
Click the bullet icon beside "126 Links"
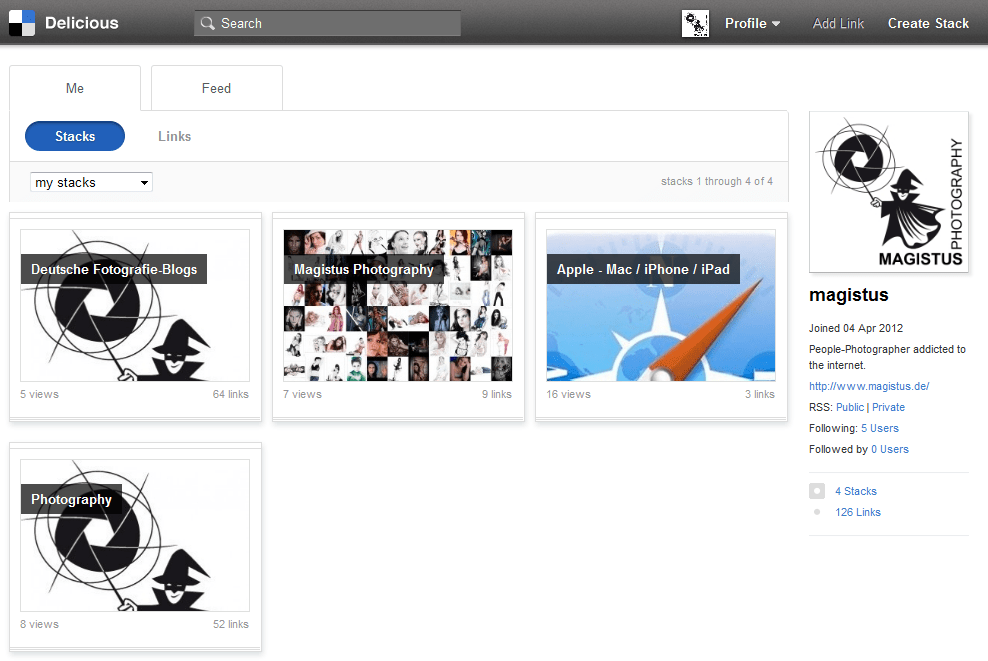(817, 512)
